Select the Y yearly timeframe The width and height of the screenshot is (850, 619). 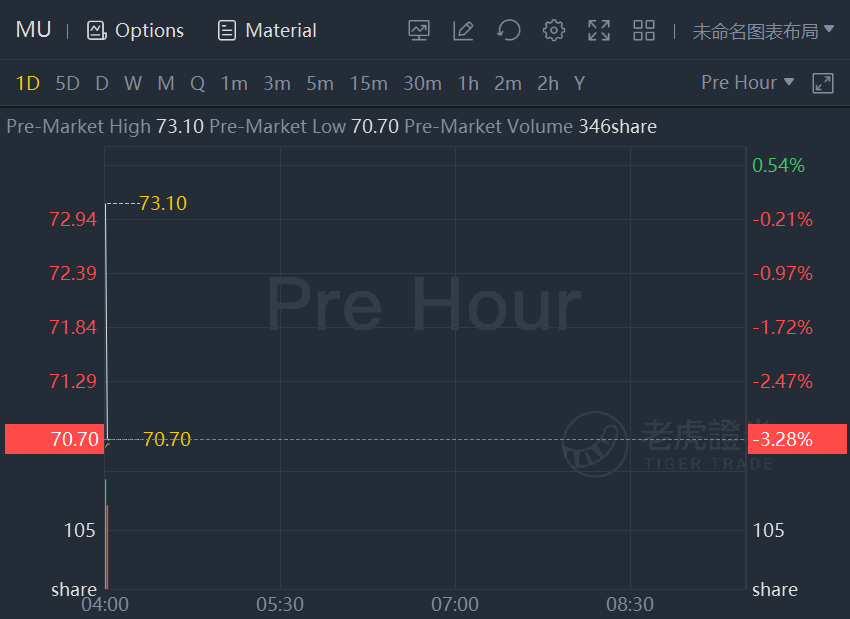pos(579,83)
